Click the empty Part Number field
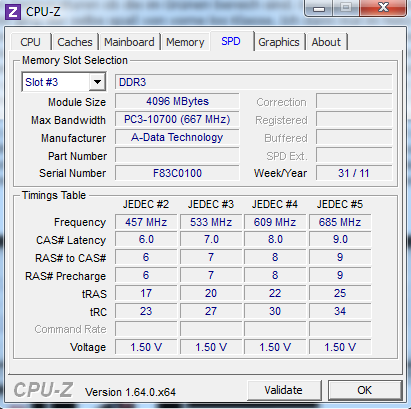Viewport: 411px width, 409px height. coord(177,155)
